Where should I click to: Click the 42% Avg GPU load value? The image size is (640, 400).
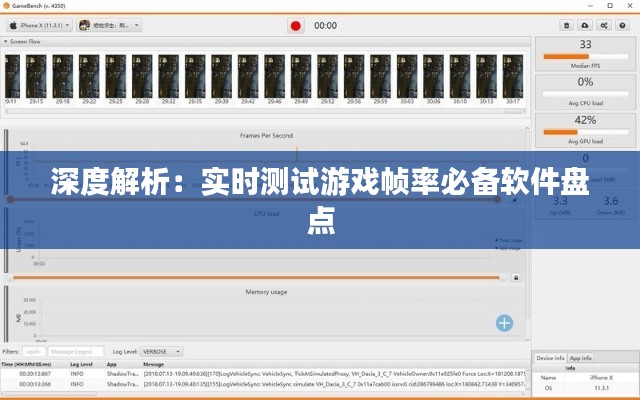tap(585, 120)
